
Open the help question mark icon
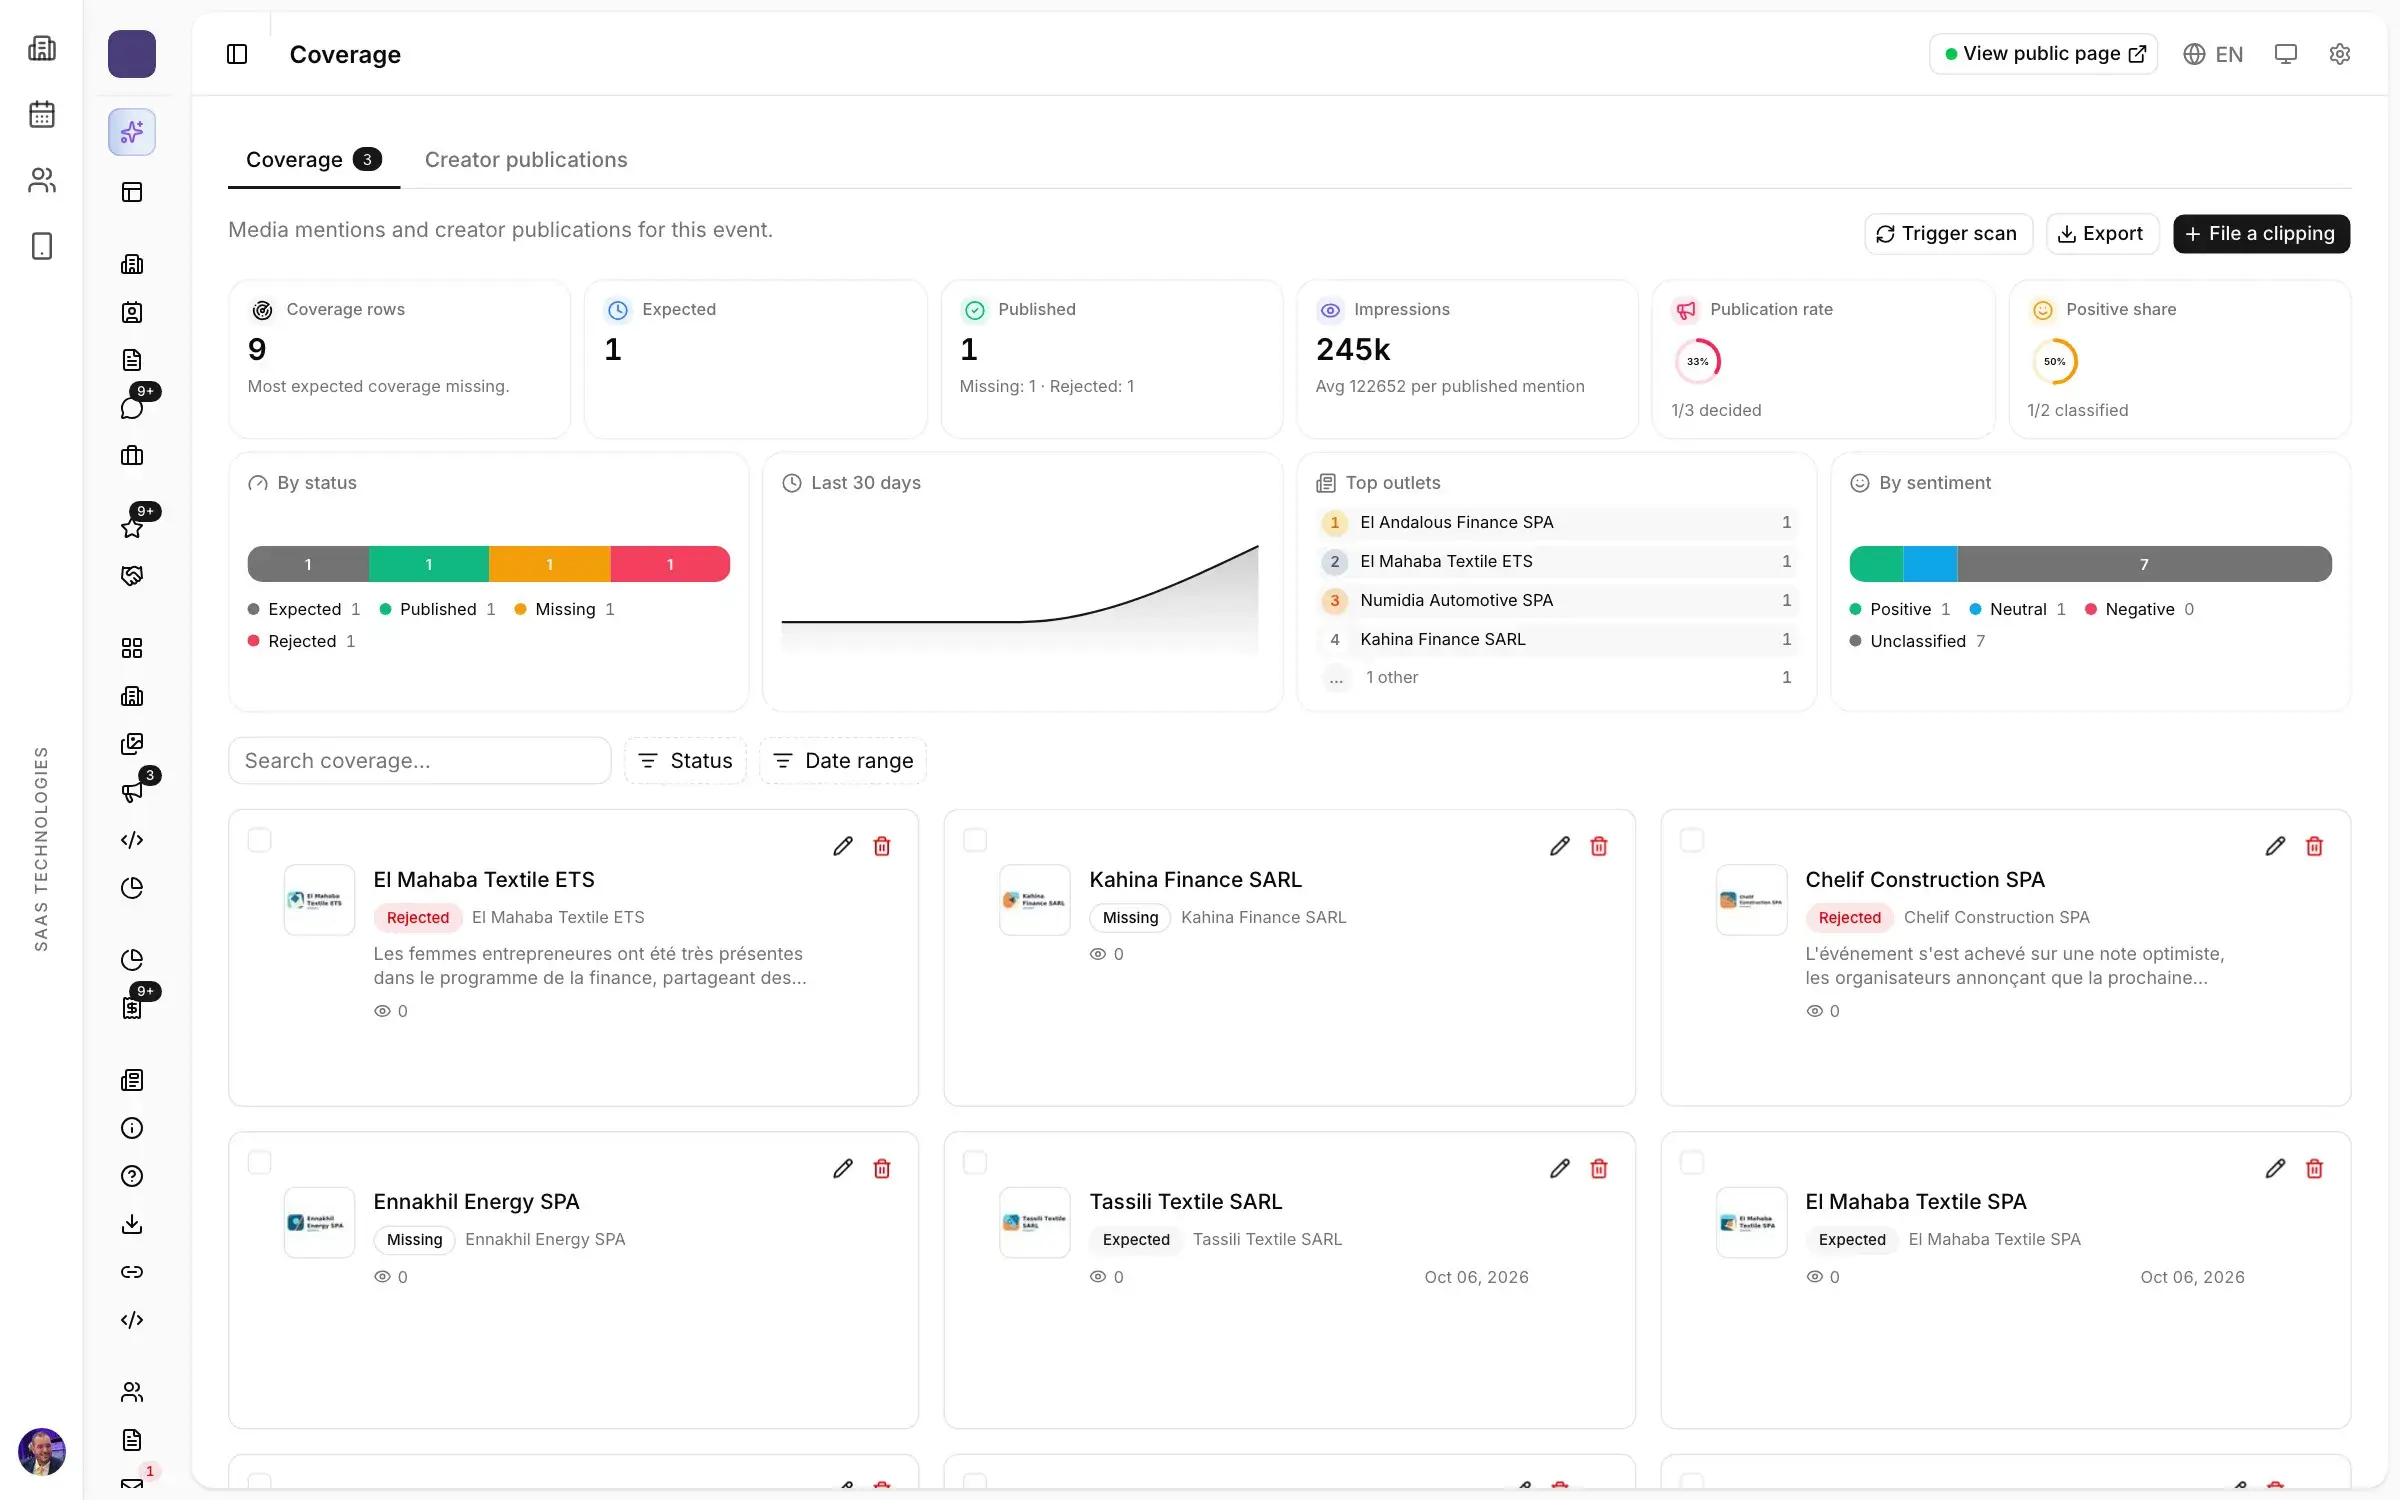[132, 1176]
